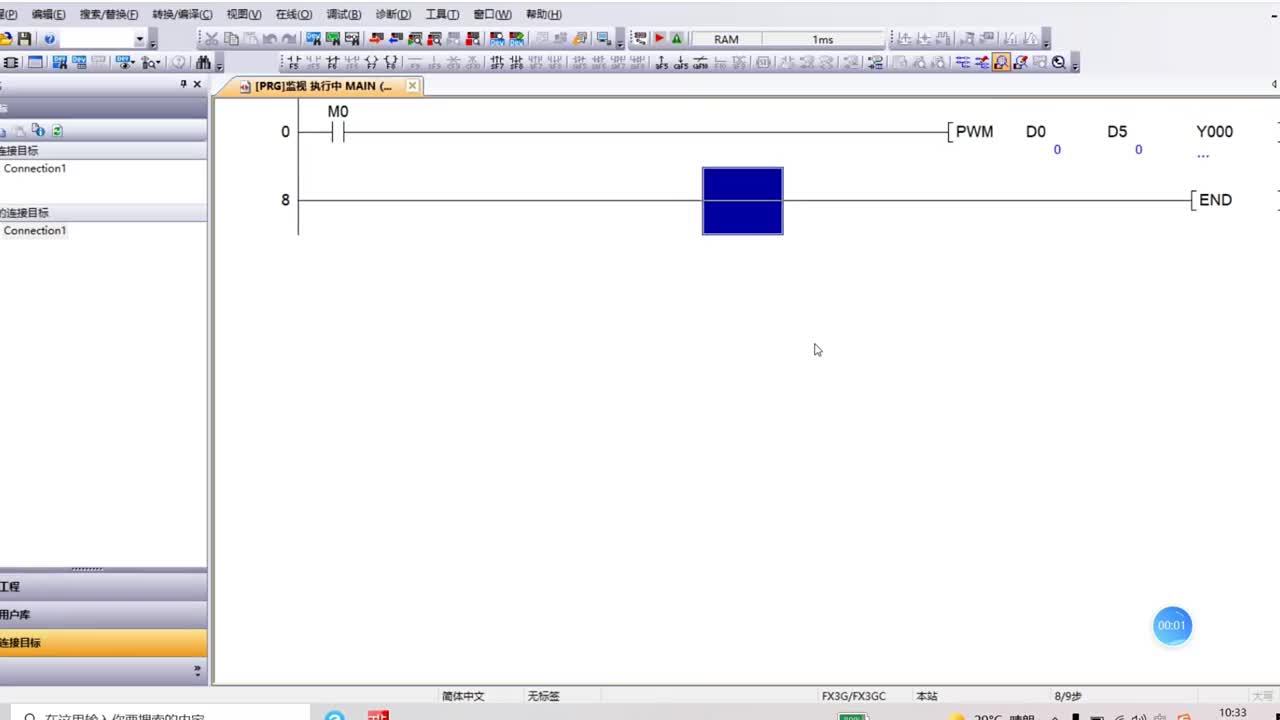Open the 转换/编译(C) menu
Screen dimensions: 1280x720
[182, 14]
